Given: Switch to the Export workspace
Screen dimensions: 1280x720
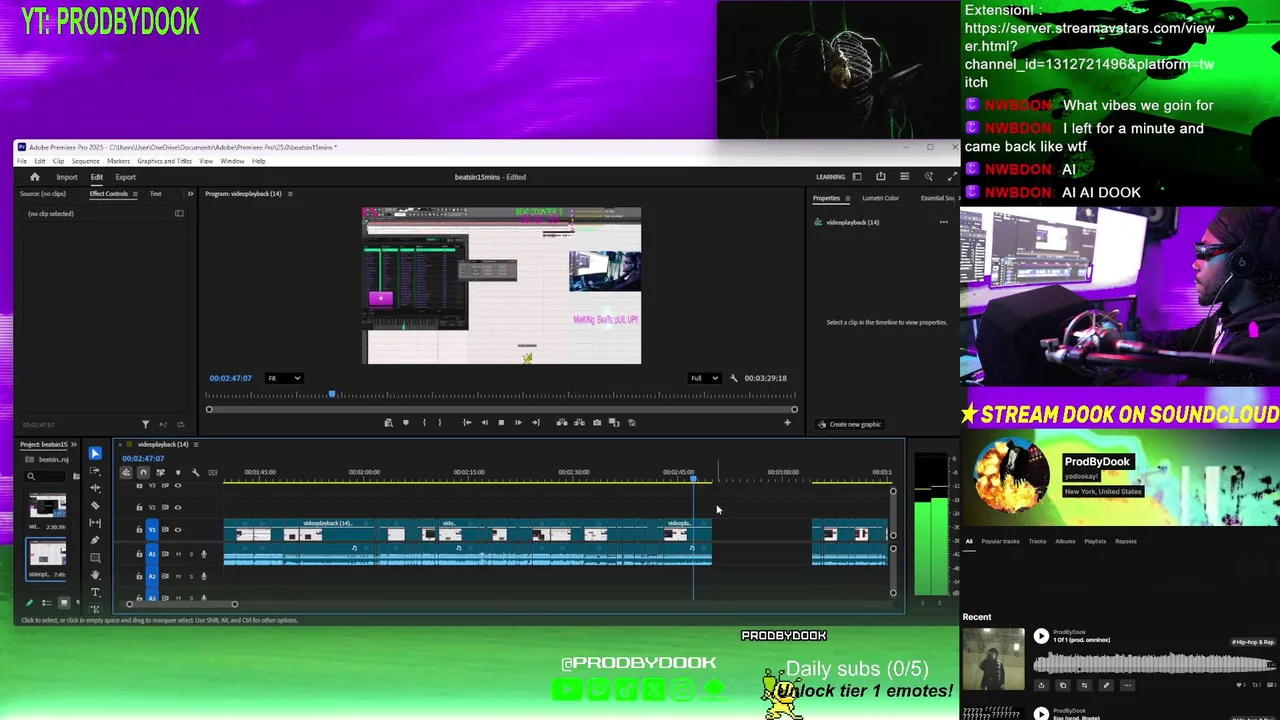Looking at the screenshot, I should pos(125,177).
